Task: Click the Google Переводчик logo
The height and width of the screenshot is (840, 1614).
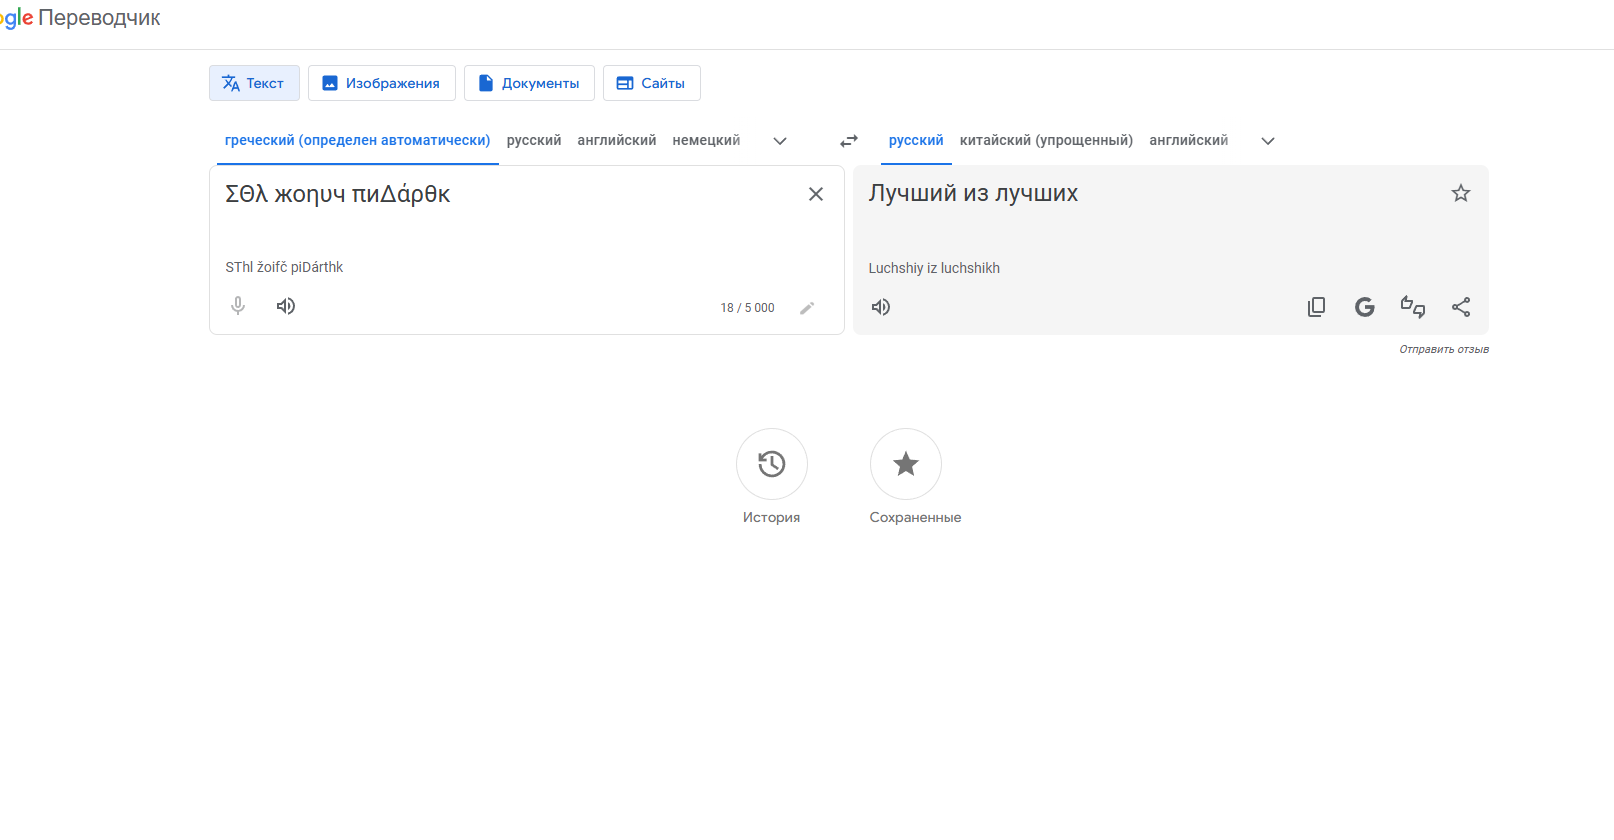Action: pos(80,18)
